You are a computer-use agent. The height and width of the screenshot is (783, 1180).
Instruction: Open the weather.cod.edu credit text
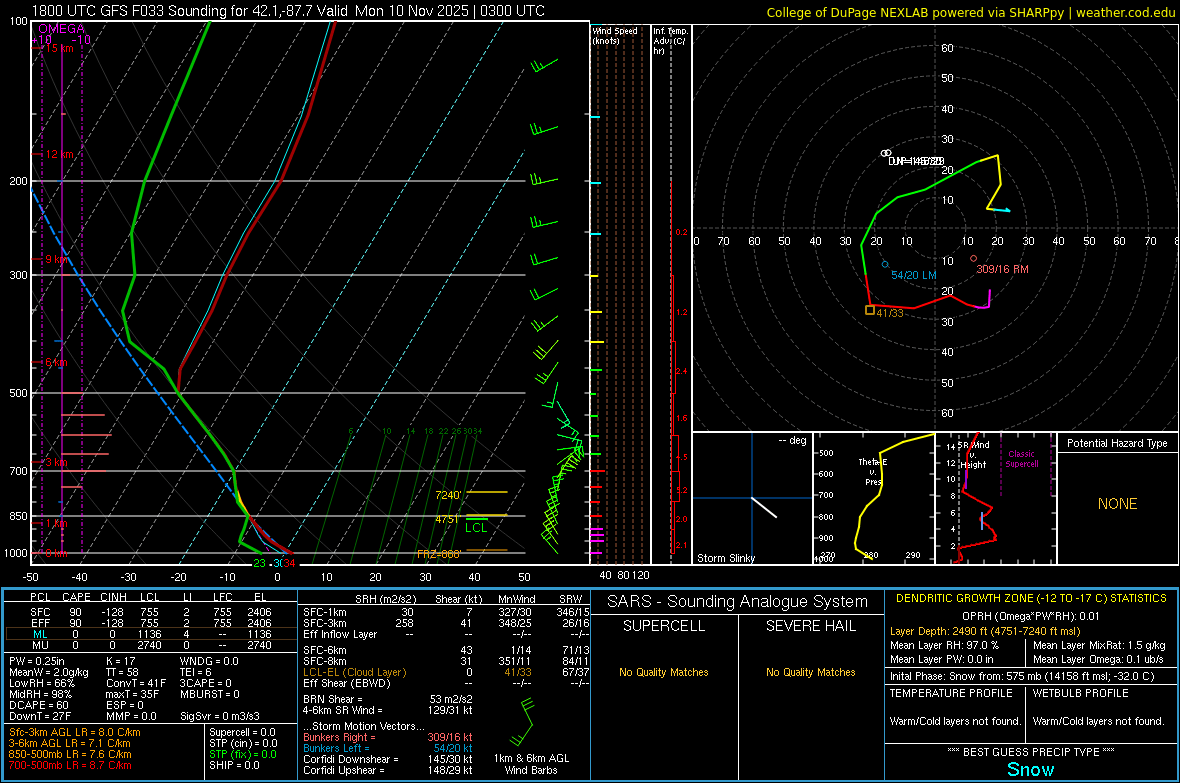click(x=1125, y=12)
